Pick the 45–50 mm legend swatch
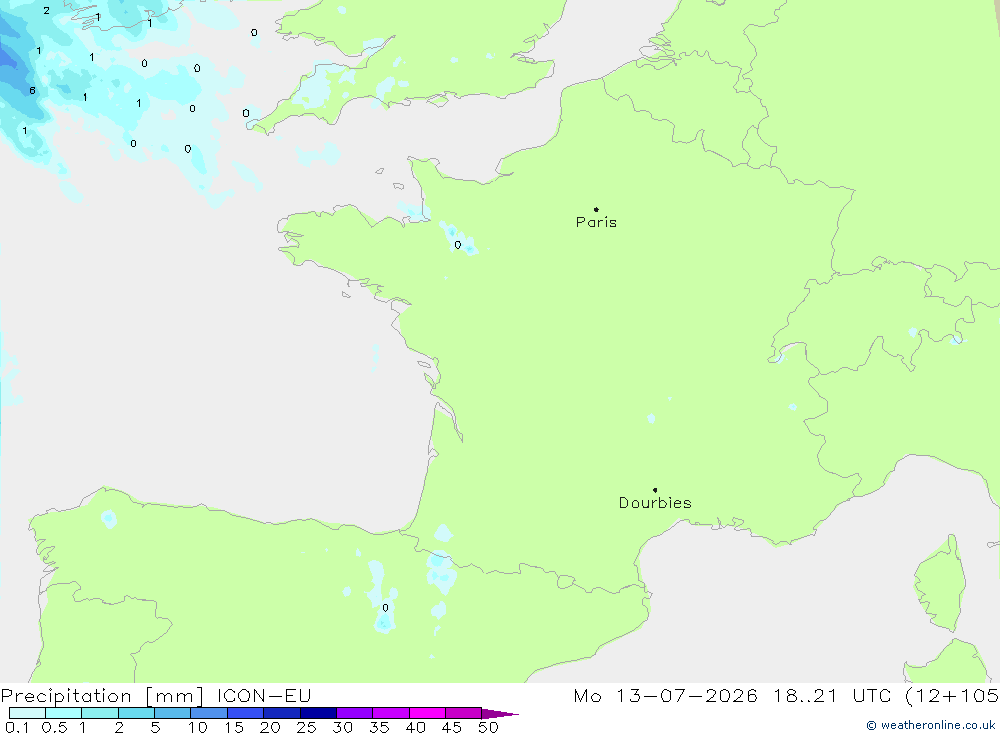The height and width of the screenshot is (733, 1000). pyautogui.click(x=464, y=713)
